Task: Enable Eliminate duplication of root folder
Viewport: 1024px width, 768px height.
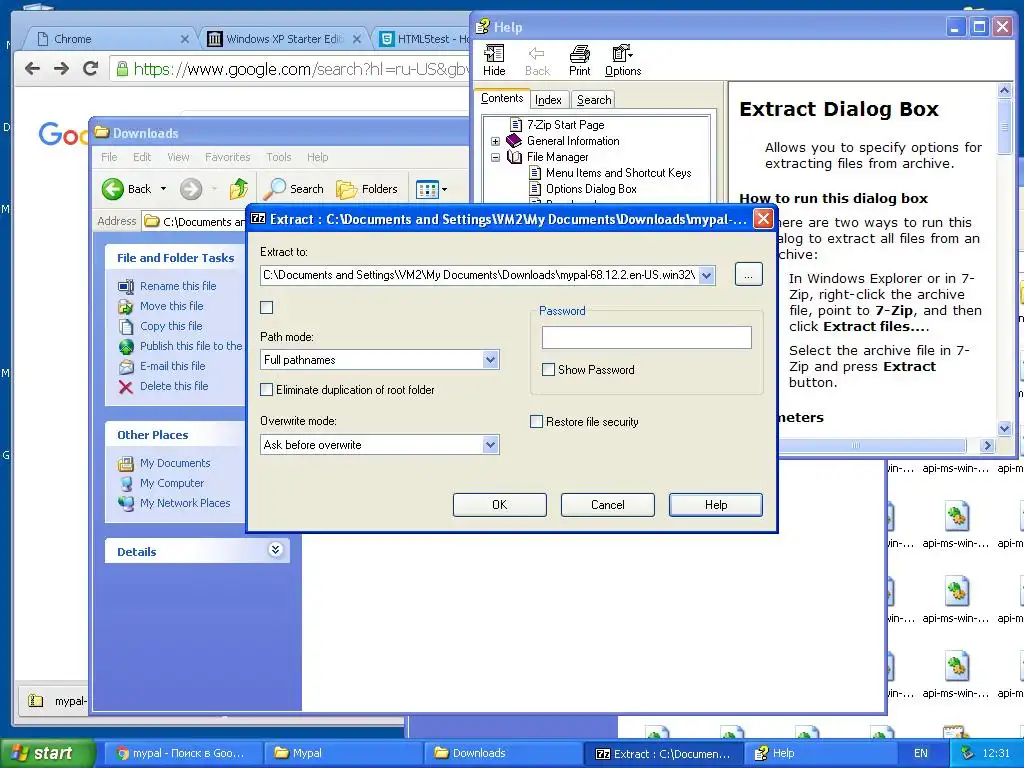Action: [266, 390]
